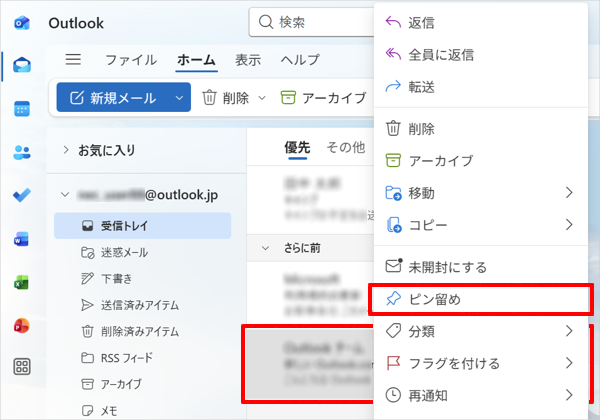Collapse the さらに前 message group
This screenshot has width=600, height=420.
pyautogui.click(x=265, y=248)
